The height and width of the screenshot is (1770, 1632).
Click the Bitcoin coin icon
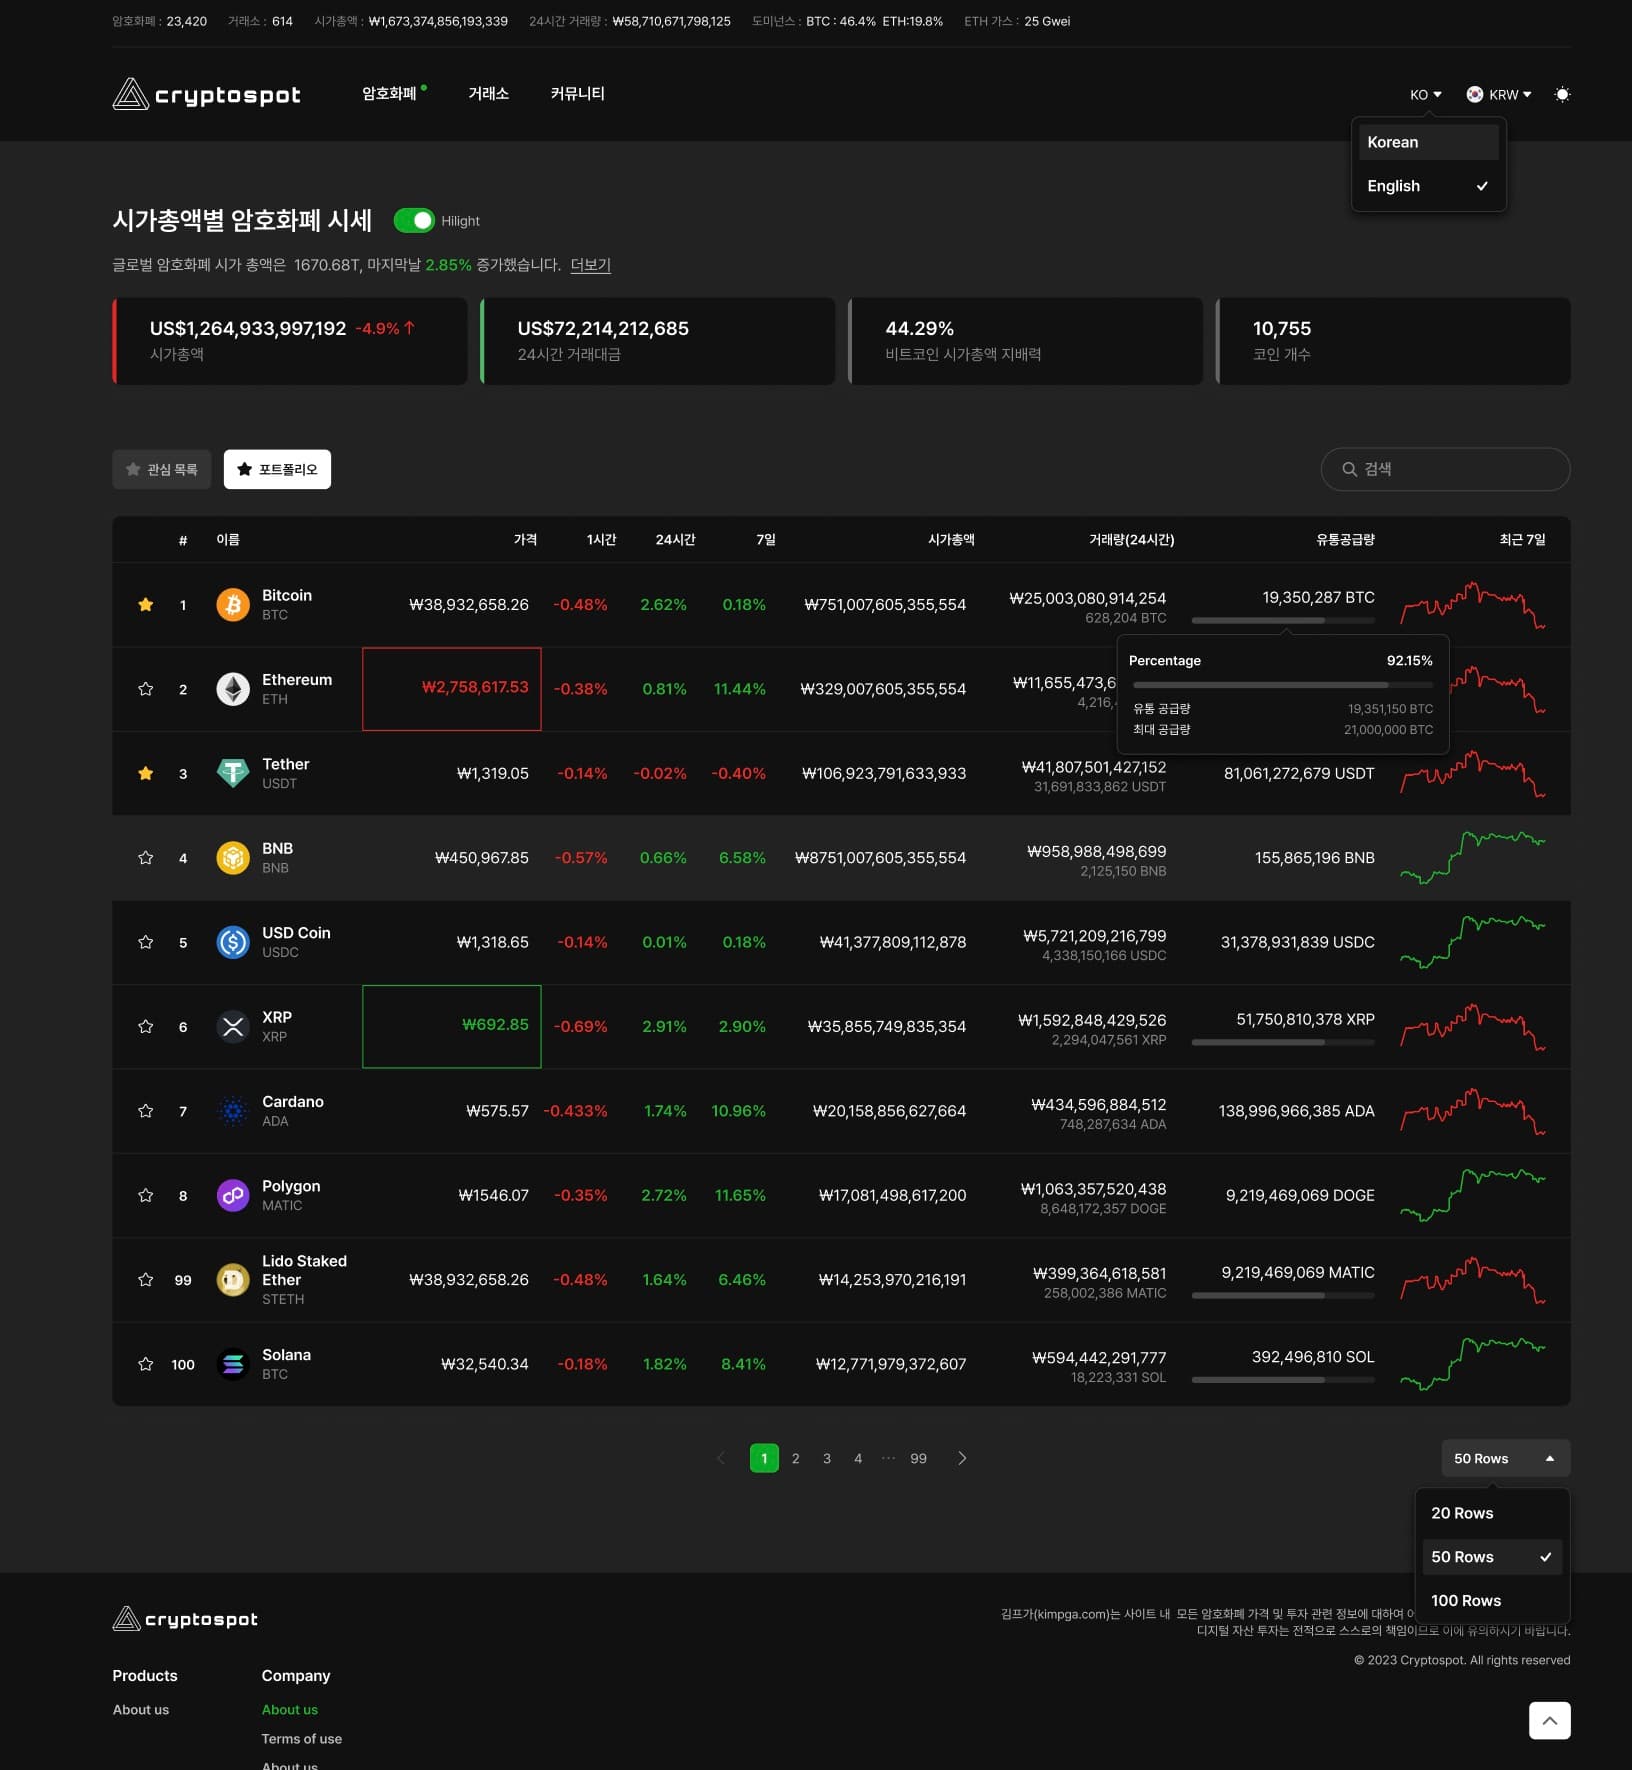(x=233, y=604)
